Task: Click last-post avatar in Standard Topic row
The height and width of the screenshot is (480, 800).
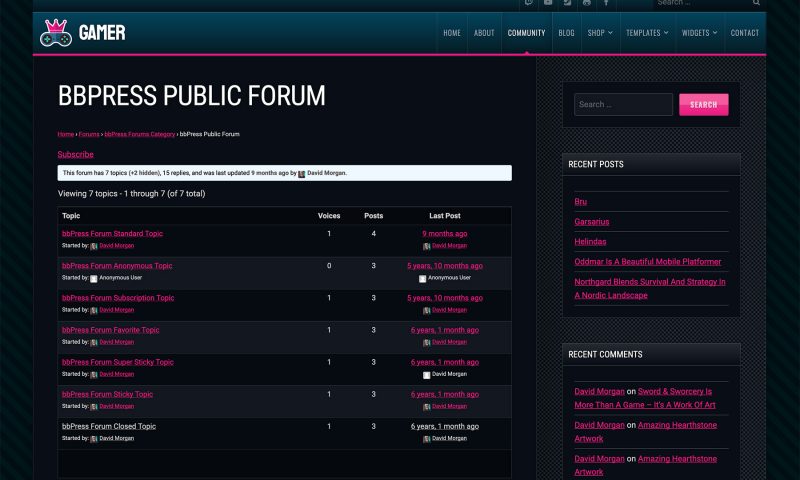Action: (427, 246)
